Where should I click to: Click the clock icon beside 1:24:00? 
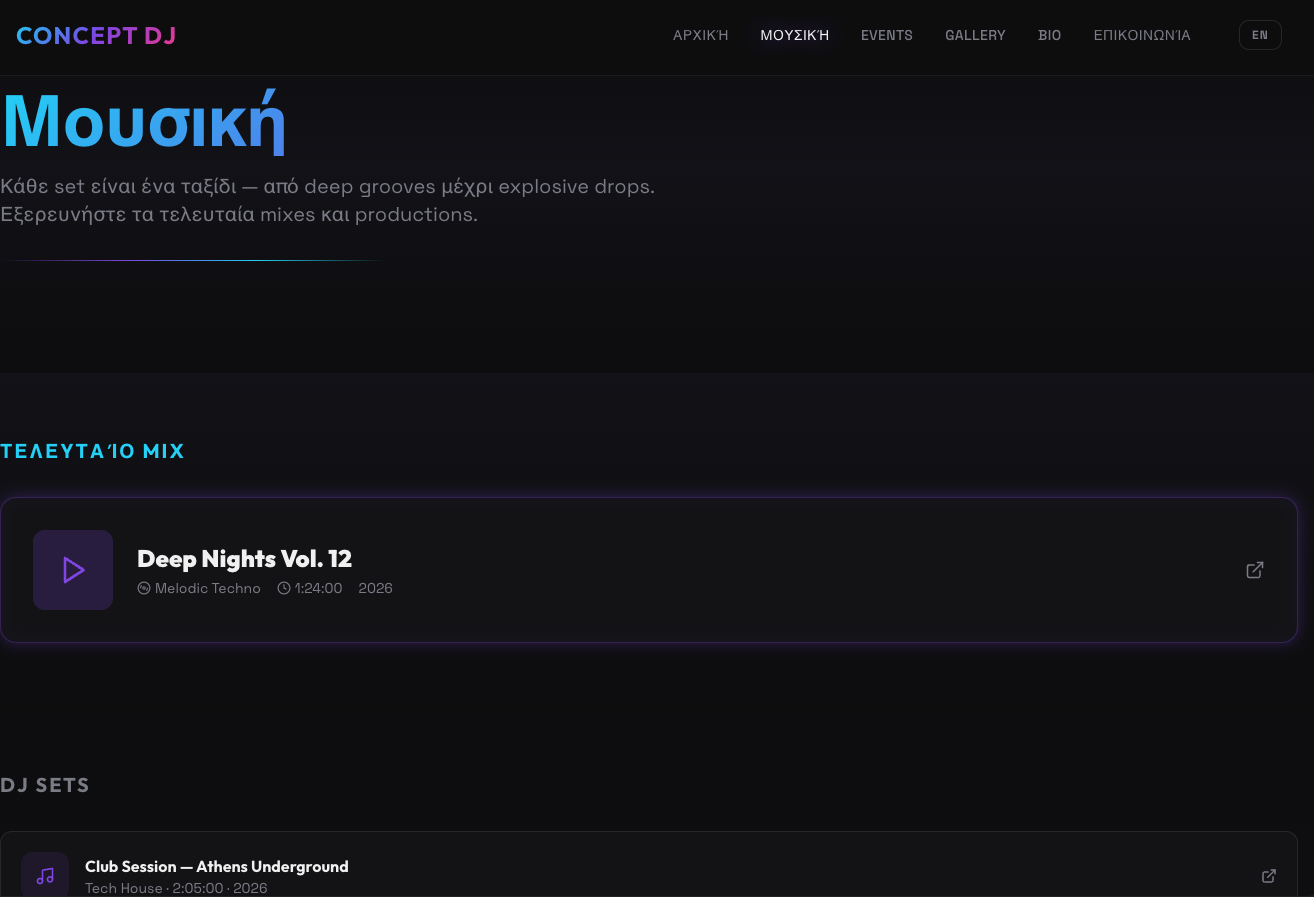point(284,588)
